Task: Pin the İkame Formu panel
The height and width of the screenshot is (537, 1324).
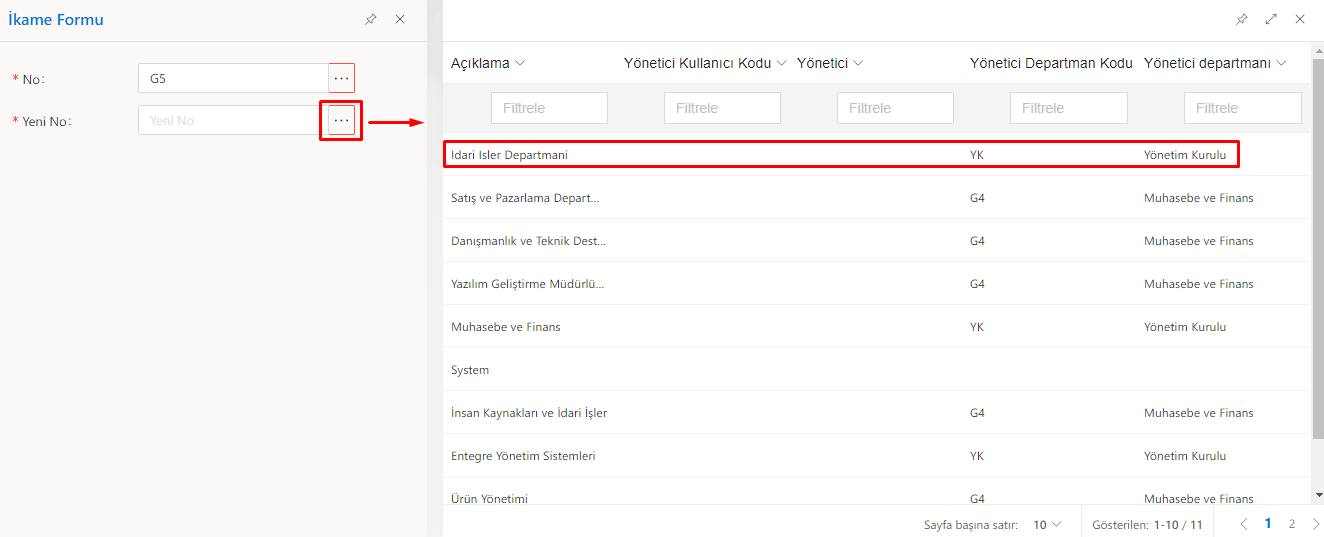Action: (x=371, y=19)
